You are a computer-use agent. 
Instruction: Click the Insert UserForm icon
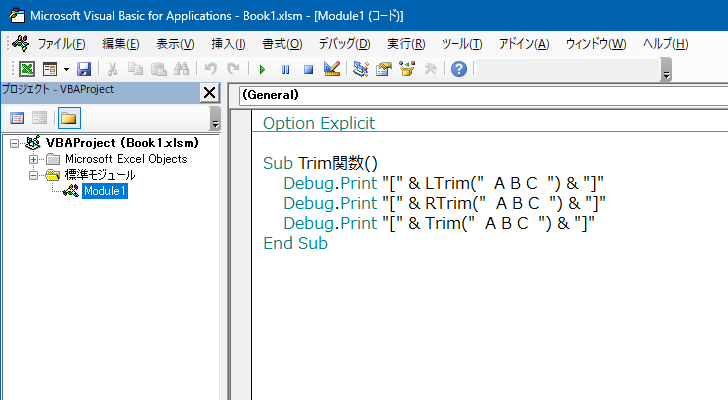[50, 69]
